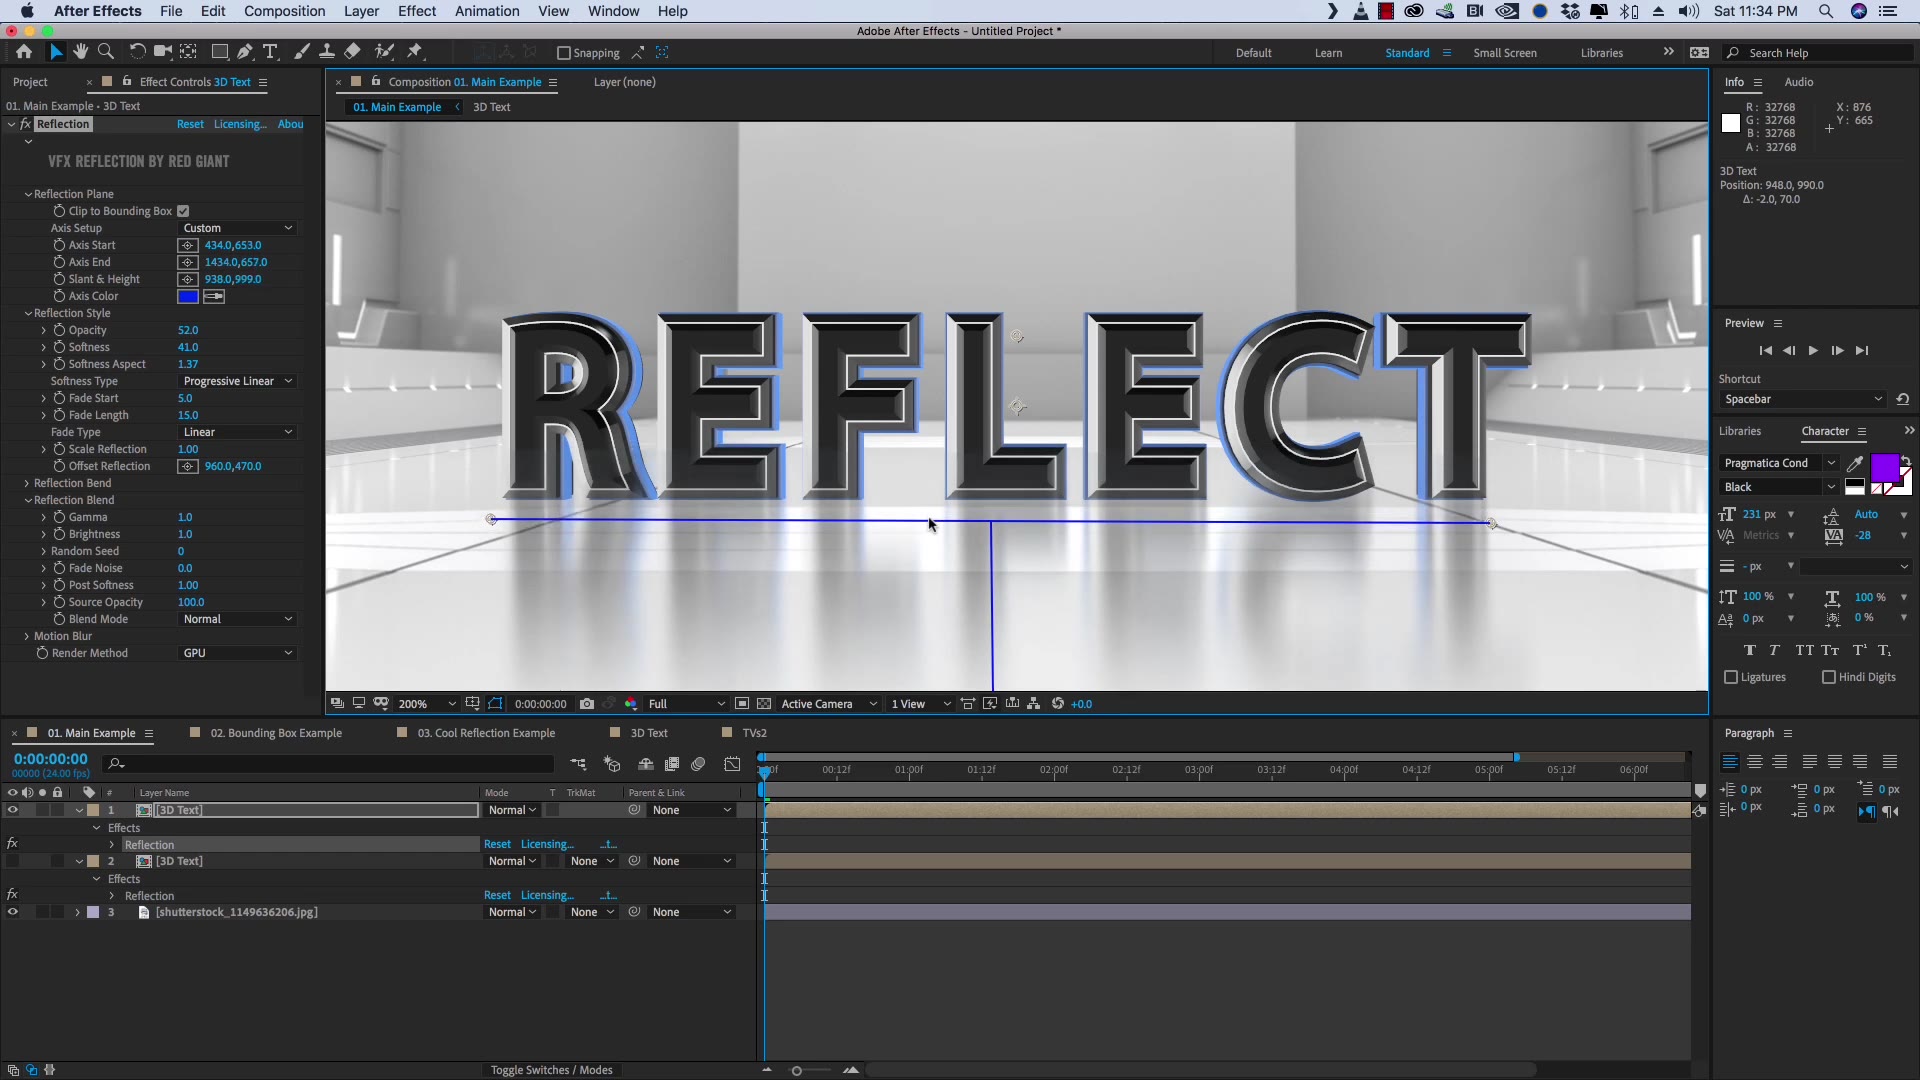Open the Softness Type dropdown
1920x1080 pixels.
point(236,381)
